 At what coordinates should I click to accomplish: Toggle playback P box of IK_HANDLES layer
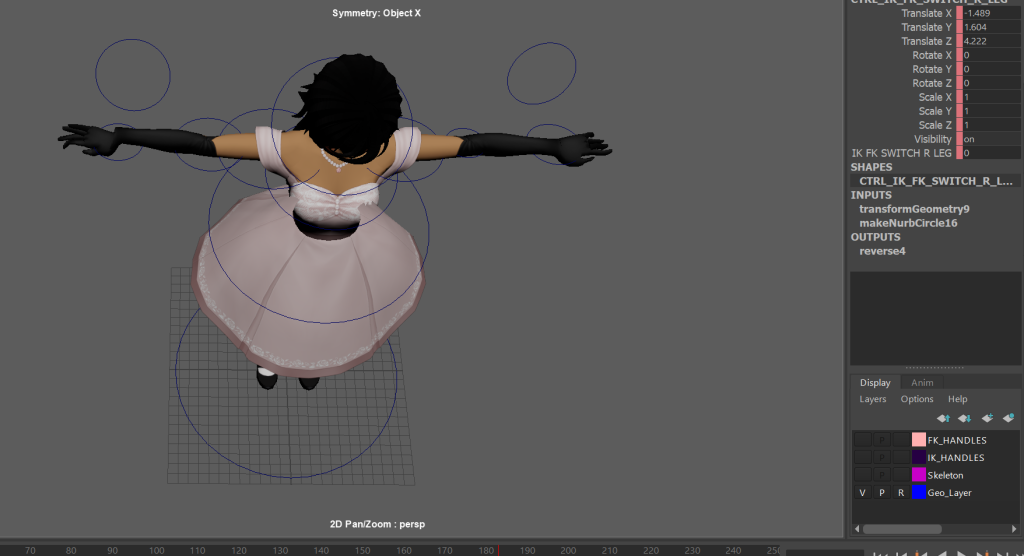[882, 458]
